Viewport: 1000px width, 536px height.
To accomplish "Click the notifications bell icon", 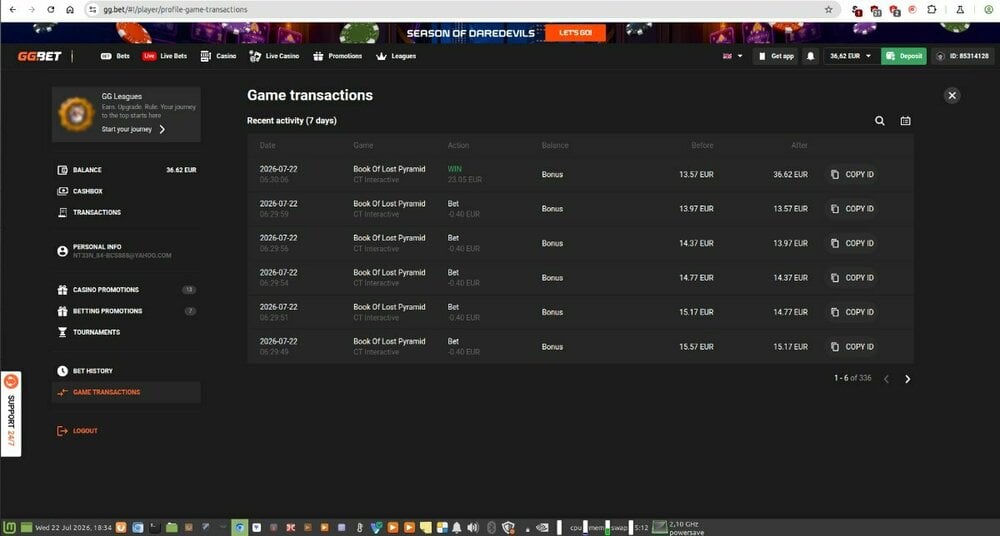I will 811,56.
